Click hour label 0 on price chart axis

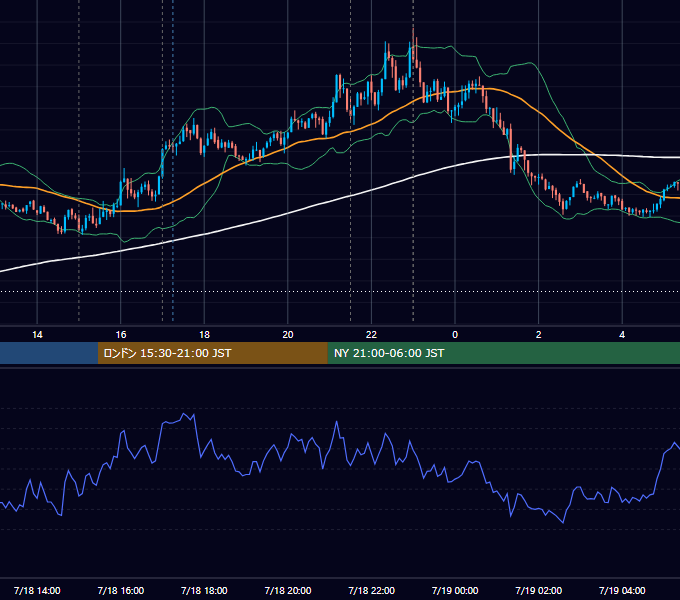pos(455,335)
